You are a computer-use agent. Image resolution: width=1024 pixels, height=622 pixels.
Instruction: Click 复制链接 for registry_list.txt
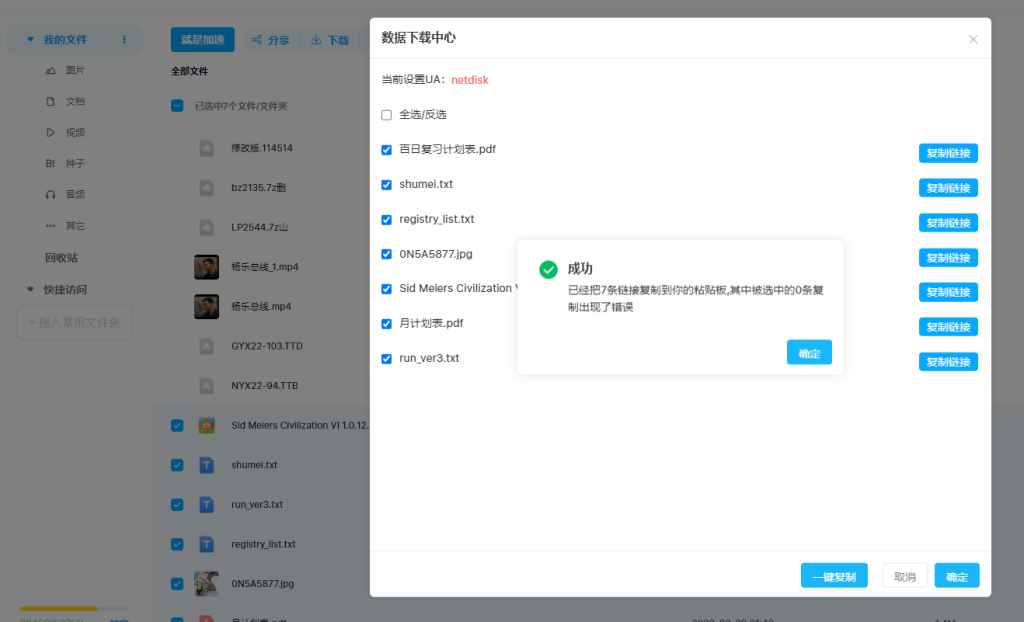[947, 223]
